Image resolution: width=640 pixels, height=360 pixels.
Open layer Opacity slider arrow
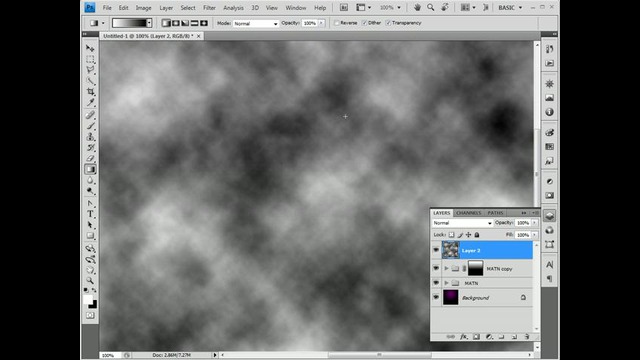click(534, 223)
